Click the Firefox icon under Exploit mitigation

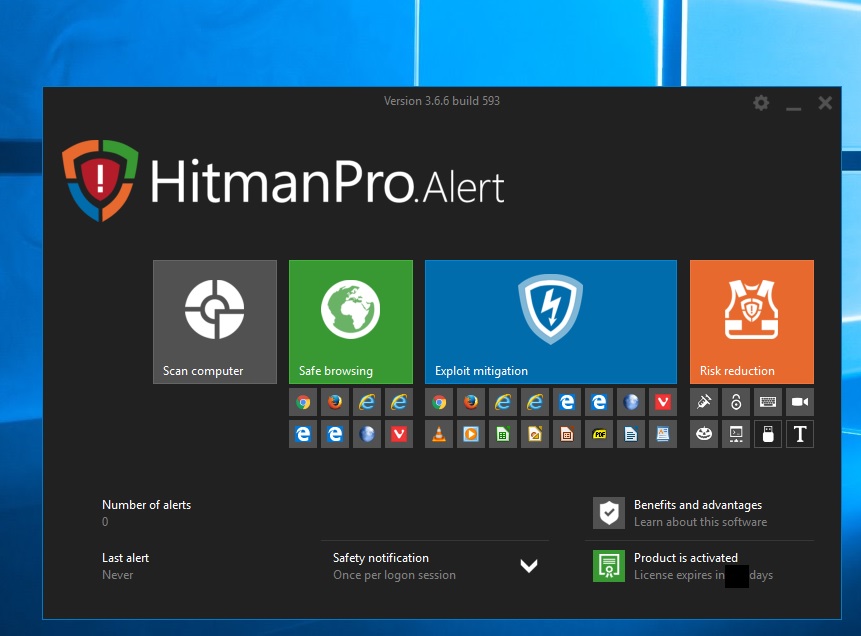click(x=471, y=403)
